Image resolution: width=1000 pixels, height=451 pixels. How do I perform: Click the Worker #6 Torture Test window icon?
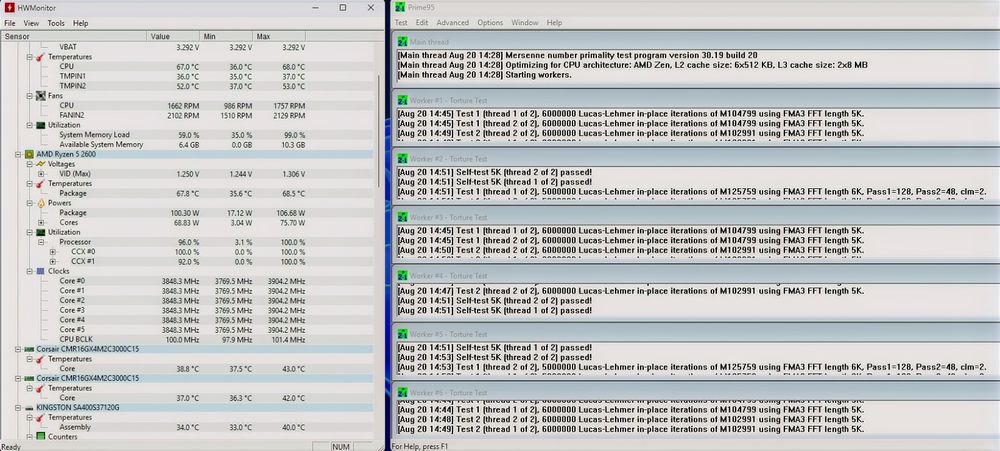402,393
